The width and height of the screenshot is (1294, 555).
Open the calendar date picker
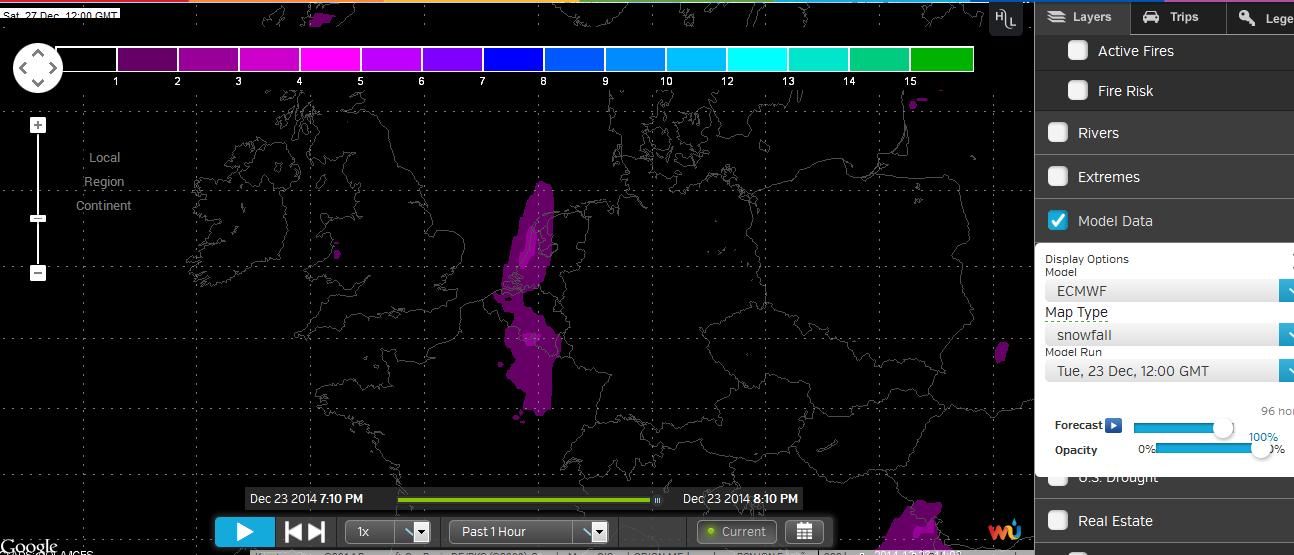pyautogui.click(x=804, y=531)
